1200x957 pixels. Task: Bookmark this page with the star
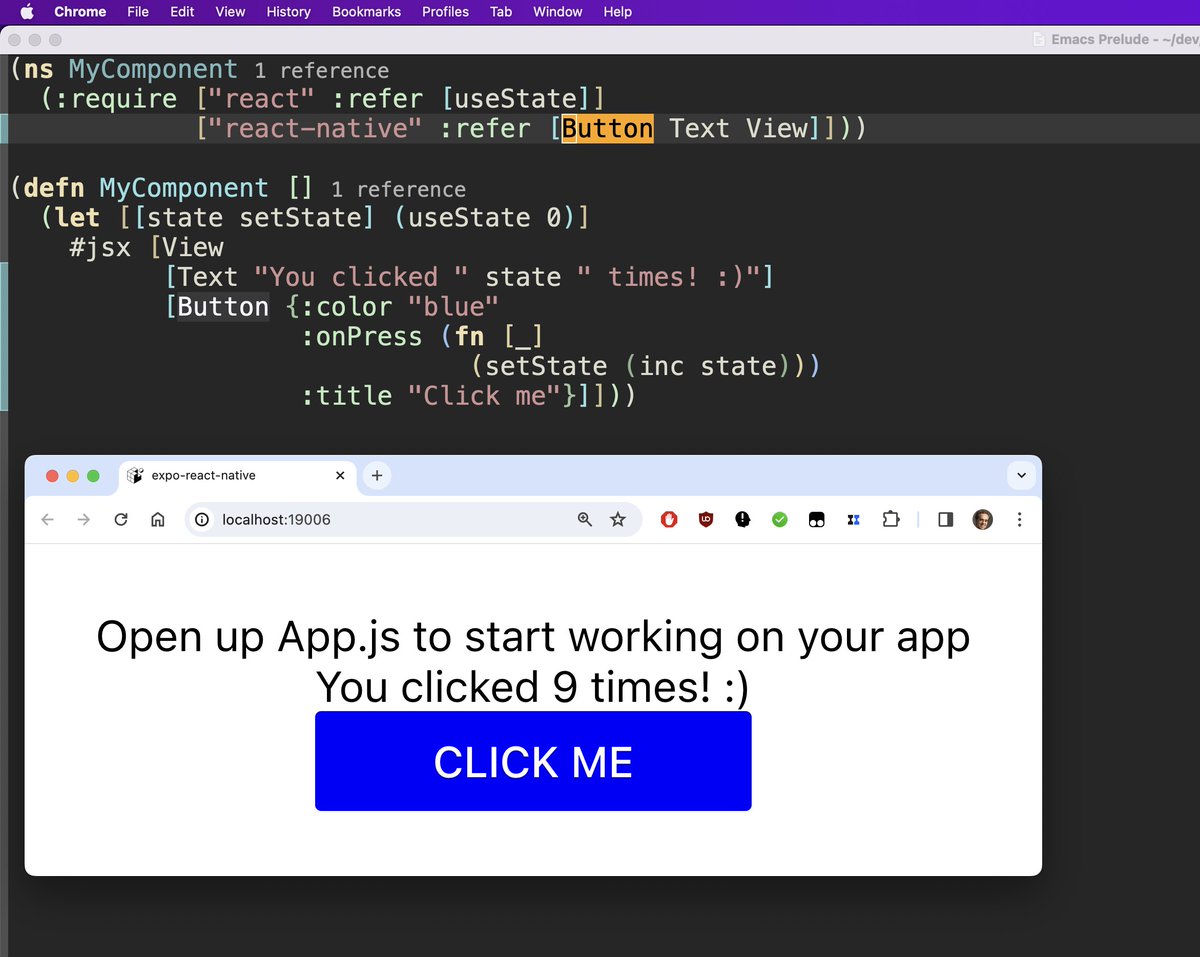click(618, 519)
